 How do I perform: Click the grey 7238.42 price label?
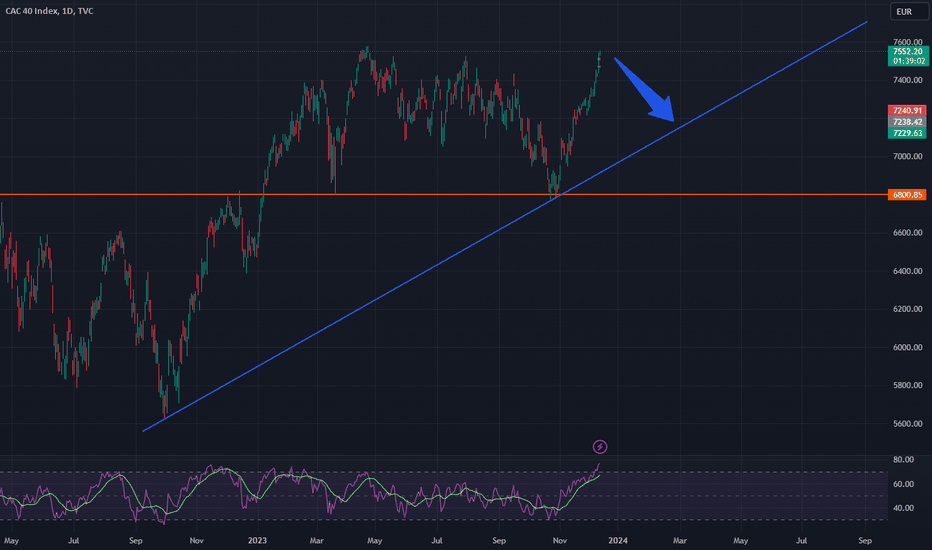pos(907,122)
